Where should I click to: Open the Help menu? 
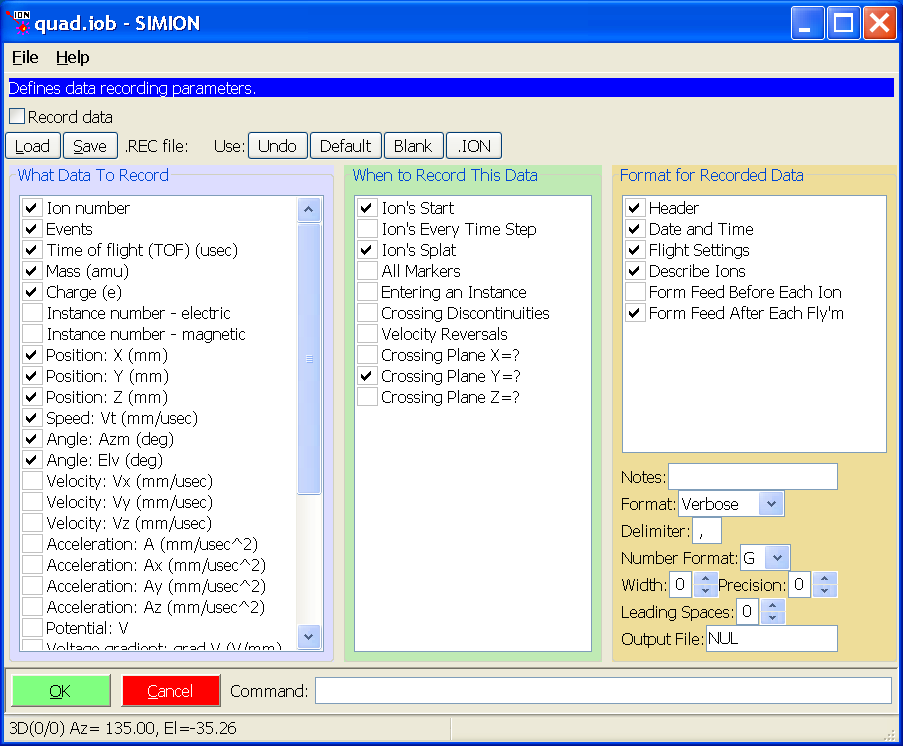[x=73, y=58]
